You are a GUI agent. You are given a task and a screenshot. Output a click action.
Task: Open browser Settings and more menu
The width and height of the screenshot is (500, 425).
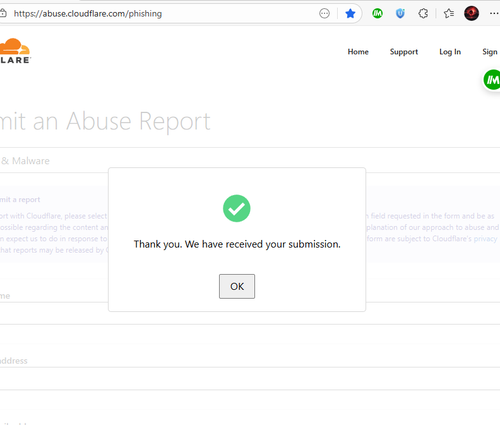(x=494, y=14)
